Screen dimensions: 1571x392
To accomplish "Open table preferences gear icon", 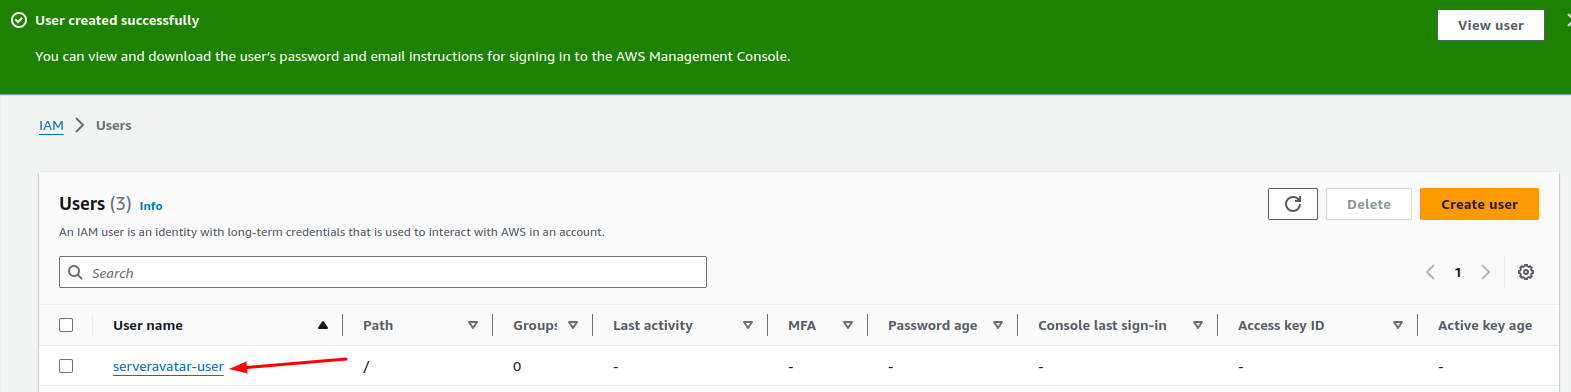I will [x=1526, y=272].
